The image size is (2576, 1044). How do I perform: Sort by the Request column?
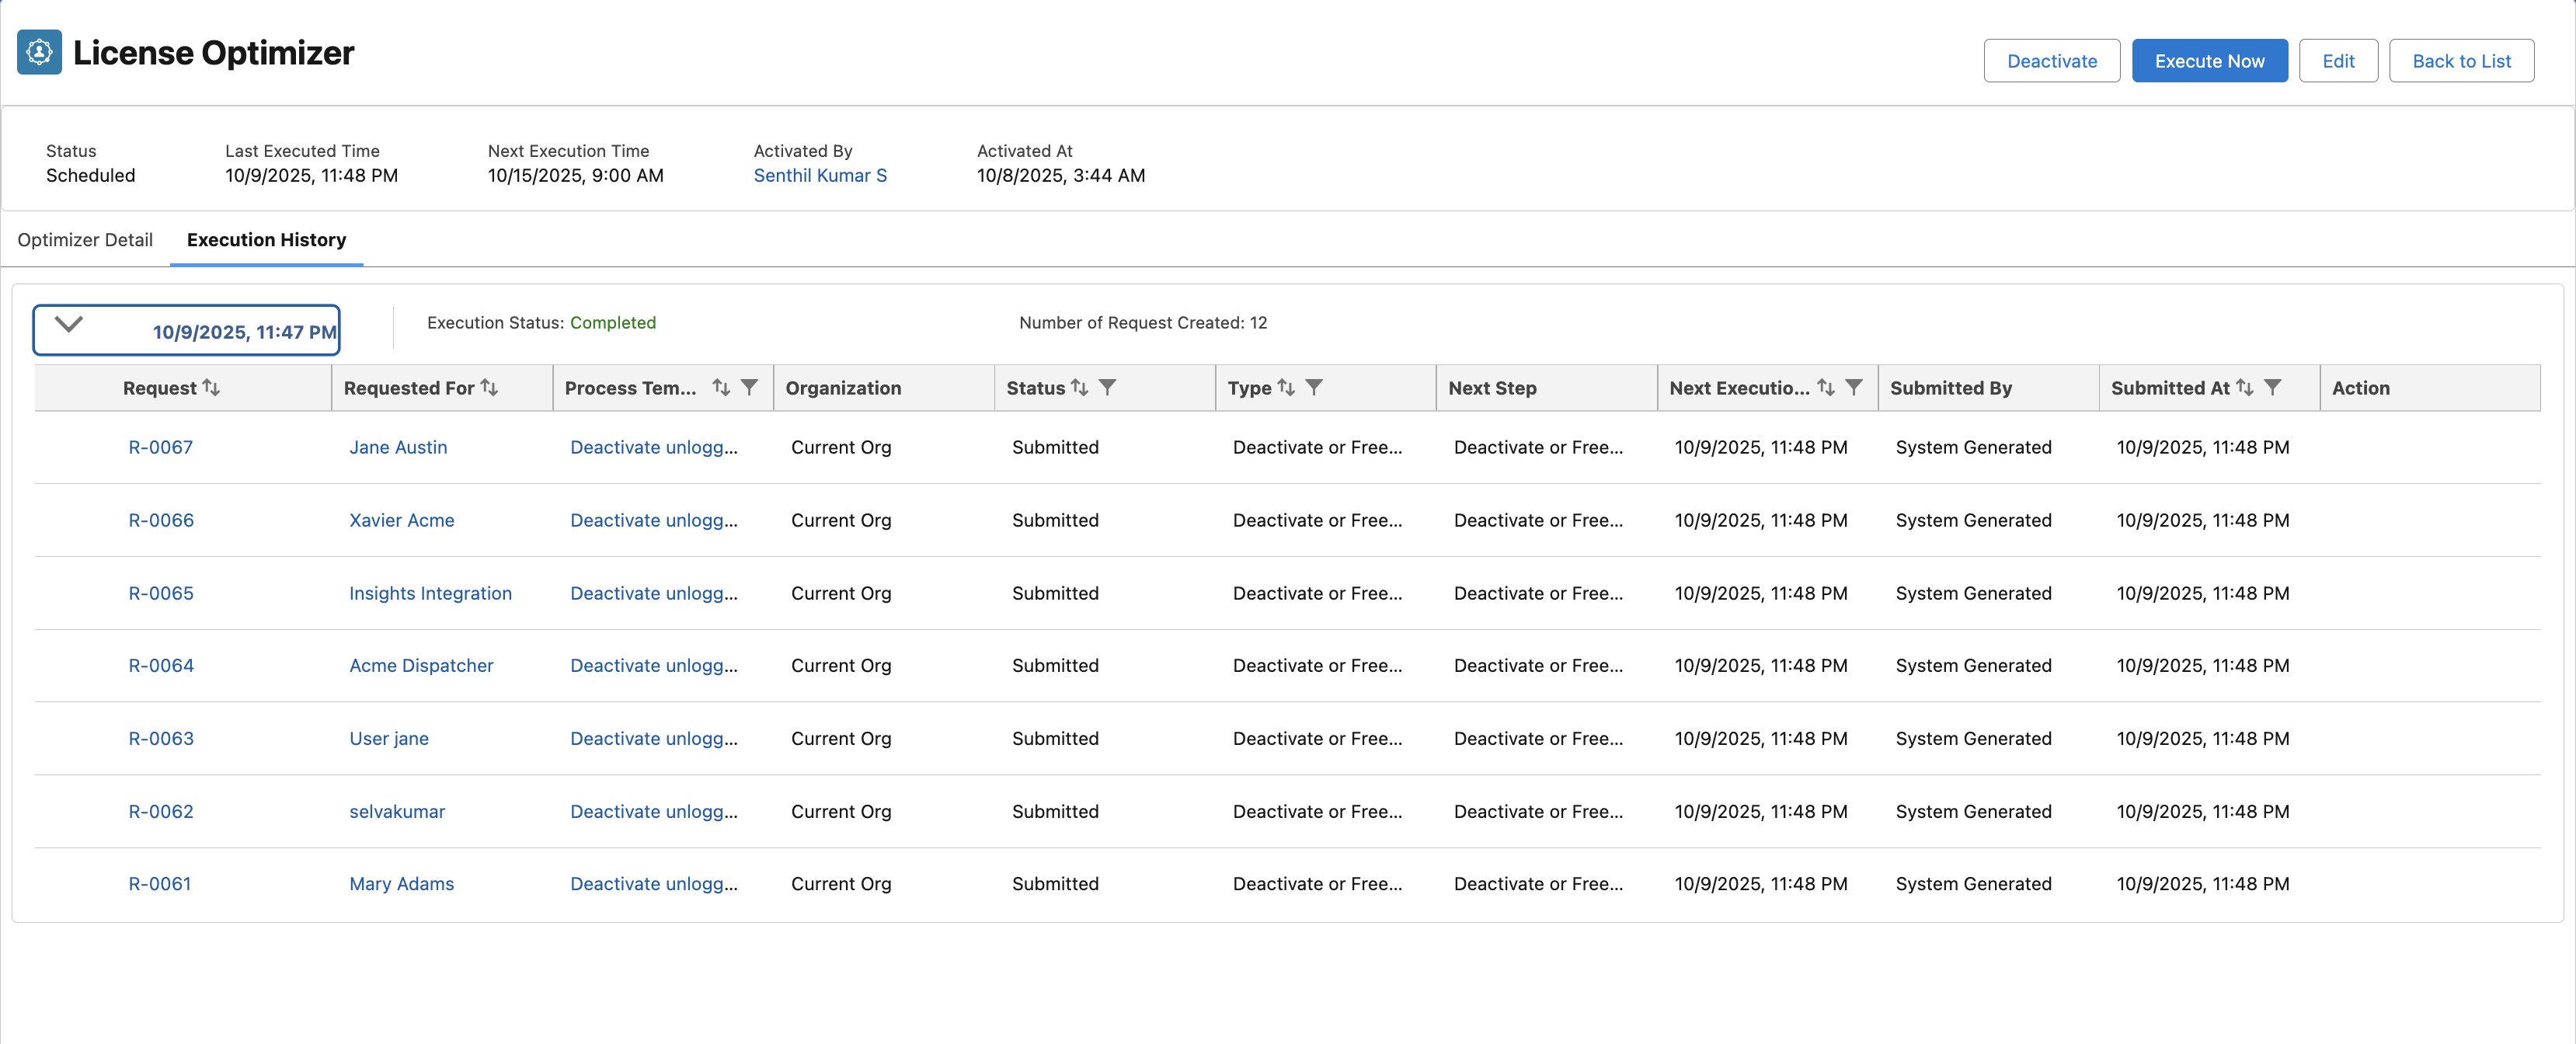coord(211,387)
